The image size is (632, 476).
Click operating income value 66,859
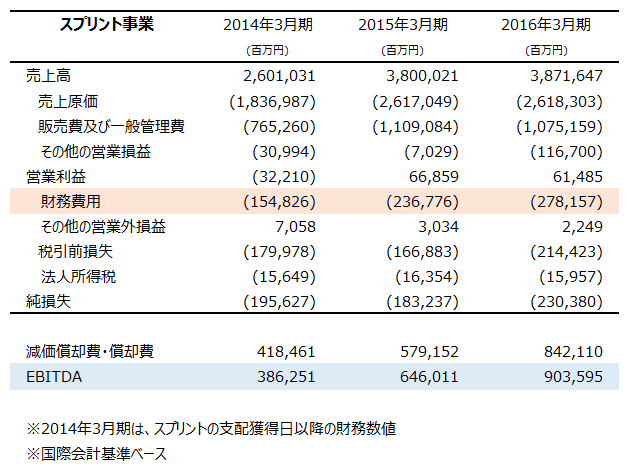[429, 176]
